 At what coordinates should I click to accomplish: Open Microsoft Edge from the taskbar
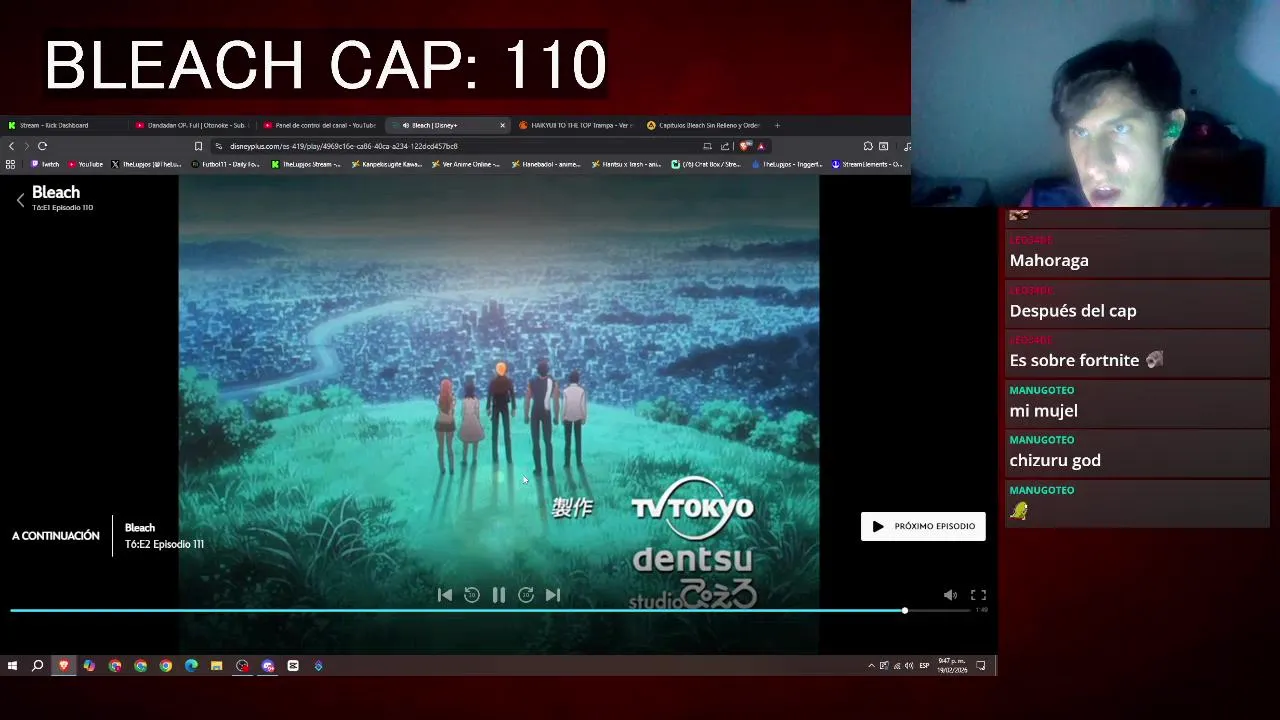coord(191,665)
